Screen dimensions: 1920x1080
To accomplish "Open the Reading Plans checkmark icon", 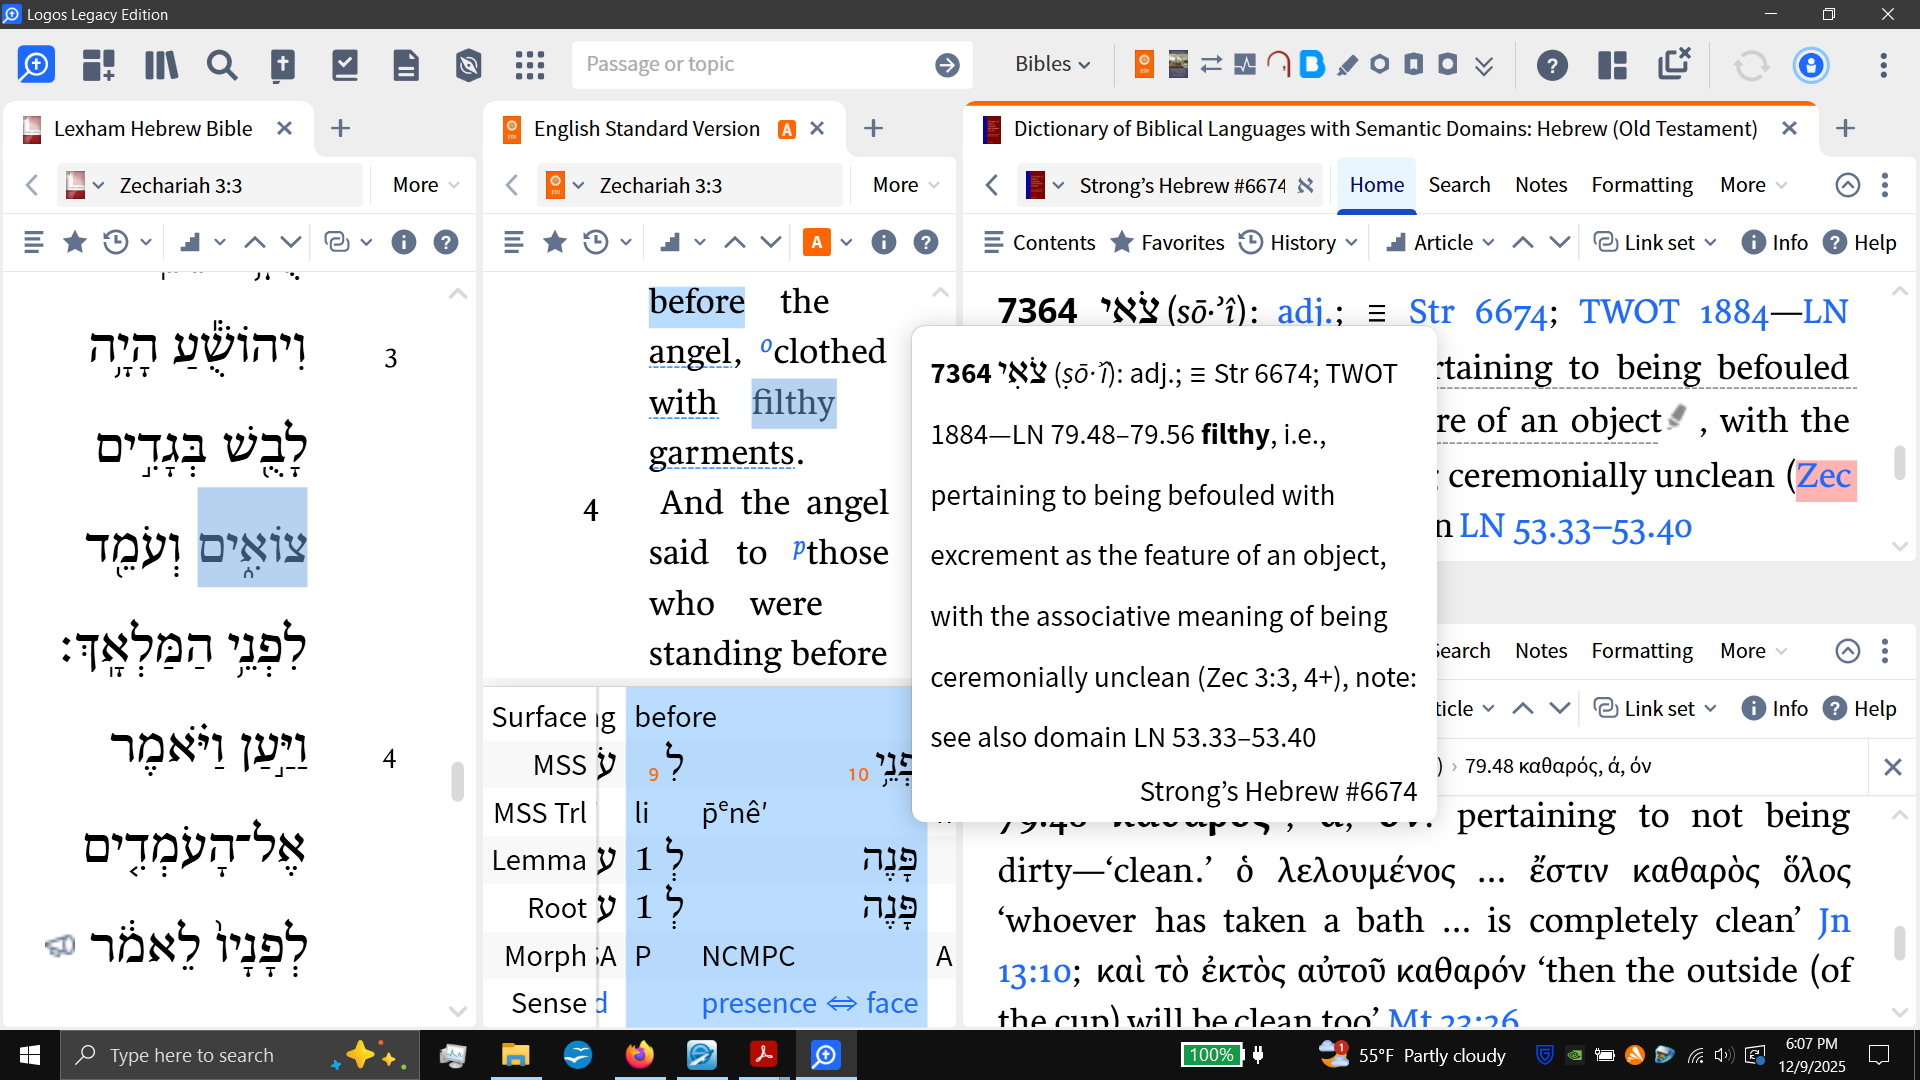I will click(344, 66).
